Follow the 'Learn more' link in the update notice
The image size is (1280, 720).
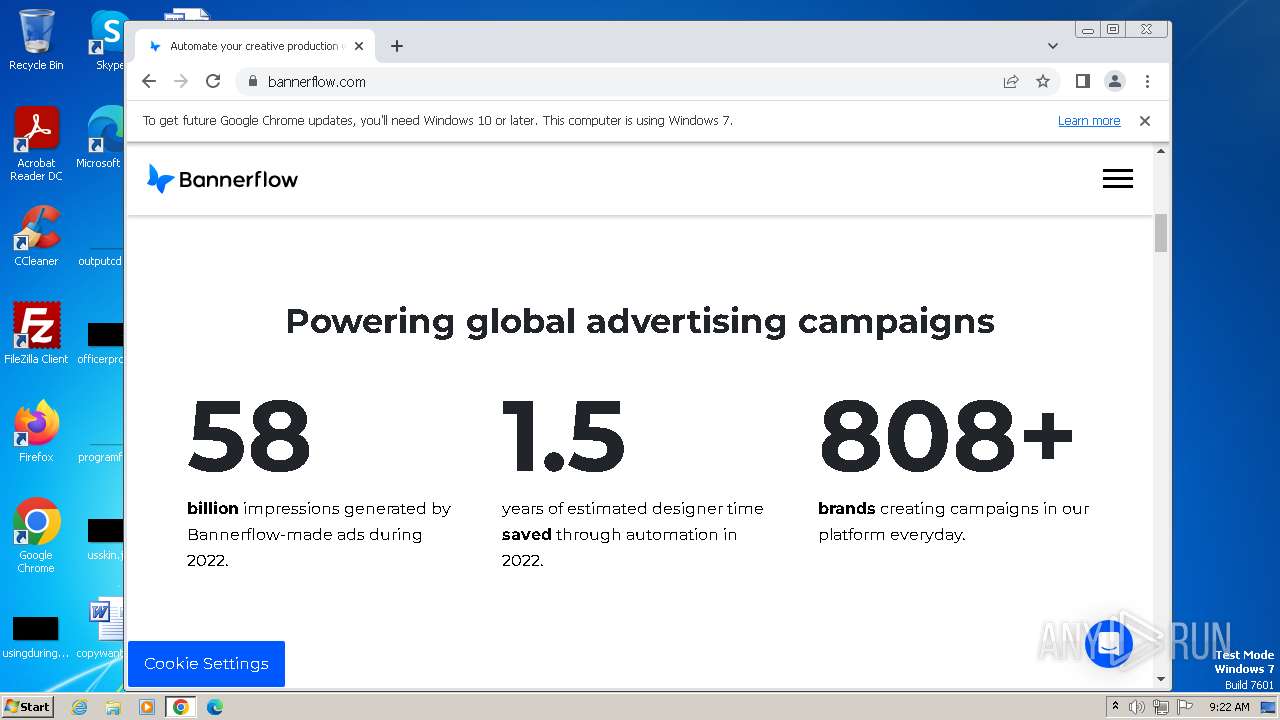pos(1089,121)
